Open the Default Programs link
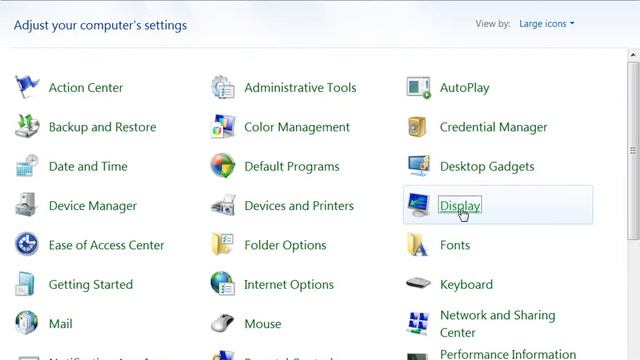640x360 pixels. (292, 167)
